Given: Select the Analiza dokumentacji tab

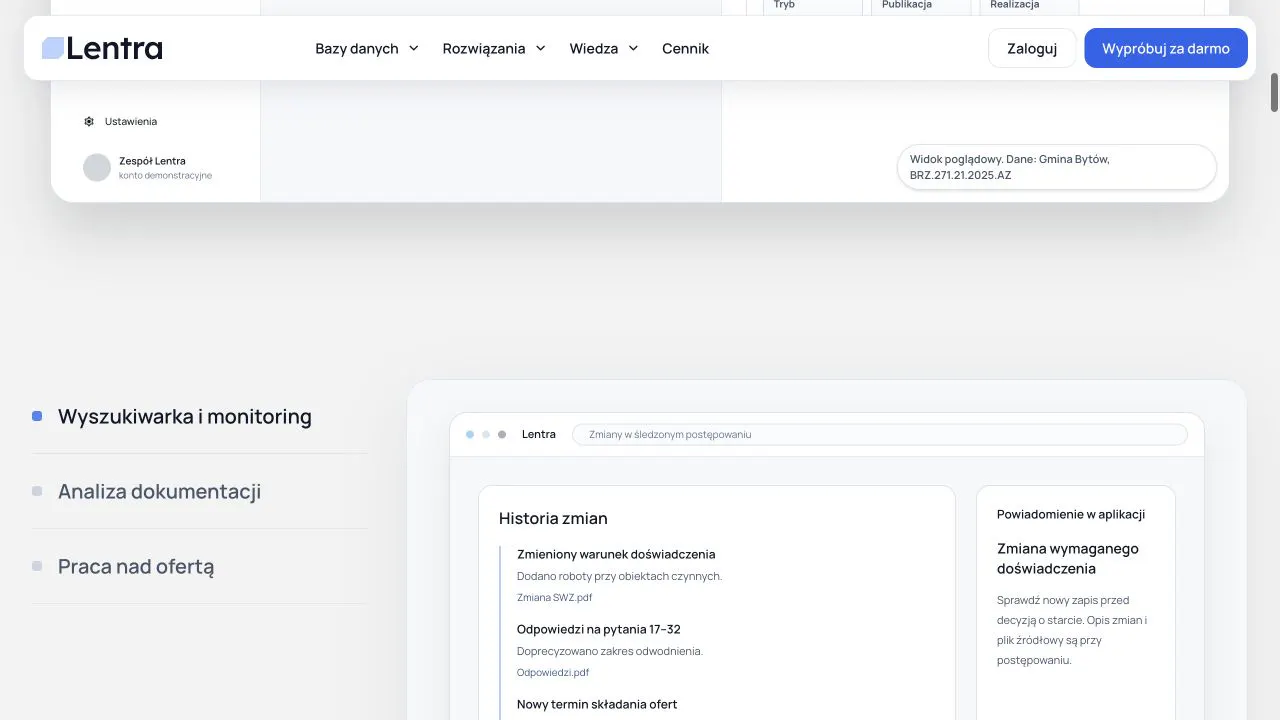Looking at the screenshot, I should click(200, 491).
